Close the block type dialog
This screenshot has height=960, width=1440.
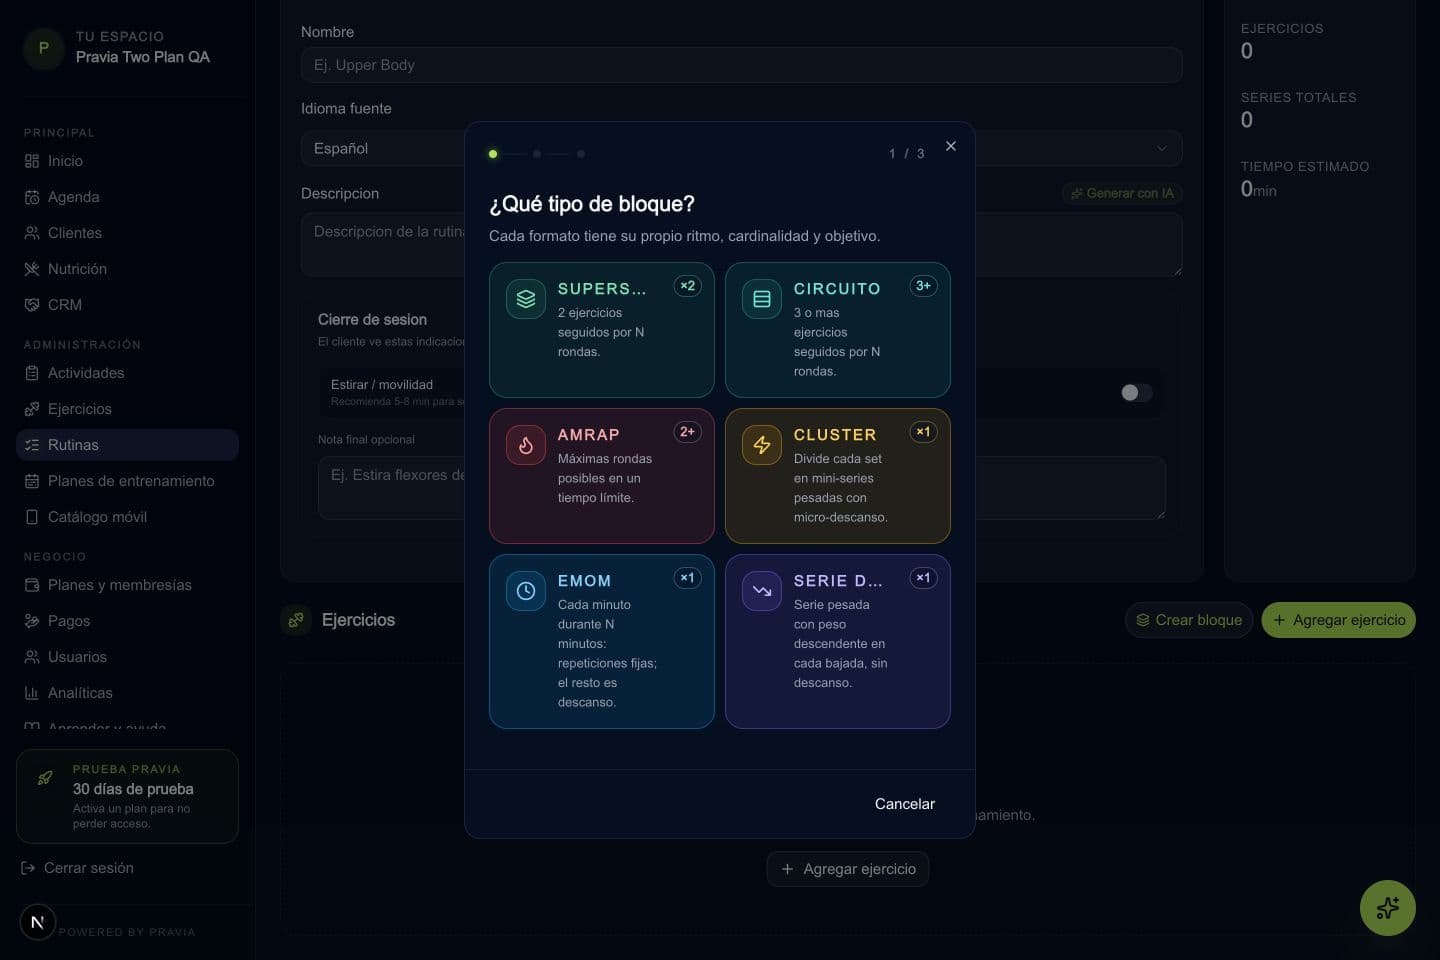[x=951, y=146]
